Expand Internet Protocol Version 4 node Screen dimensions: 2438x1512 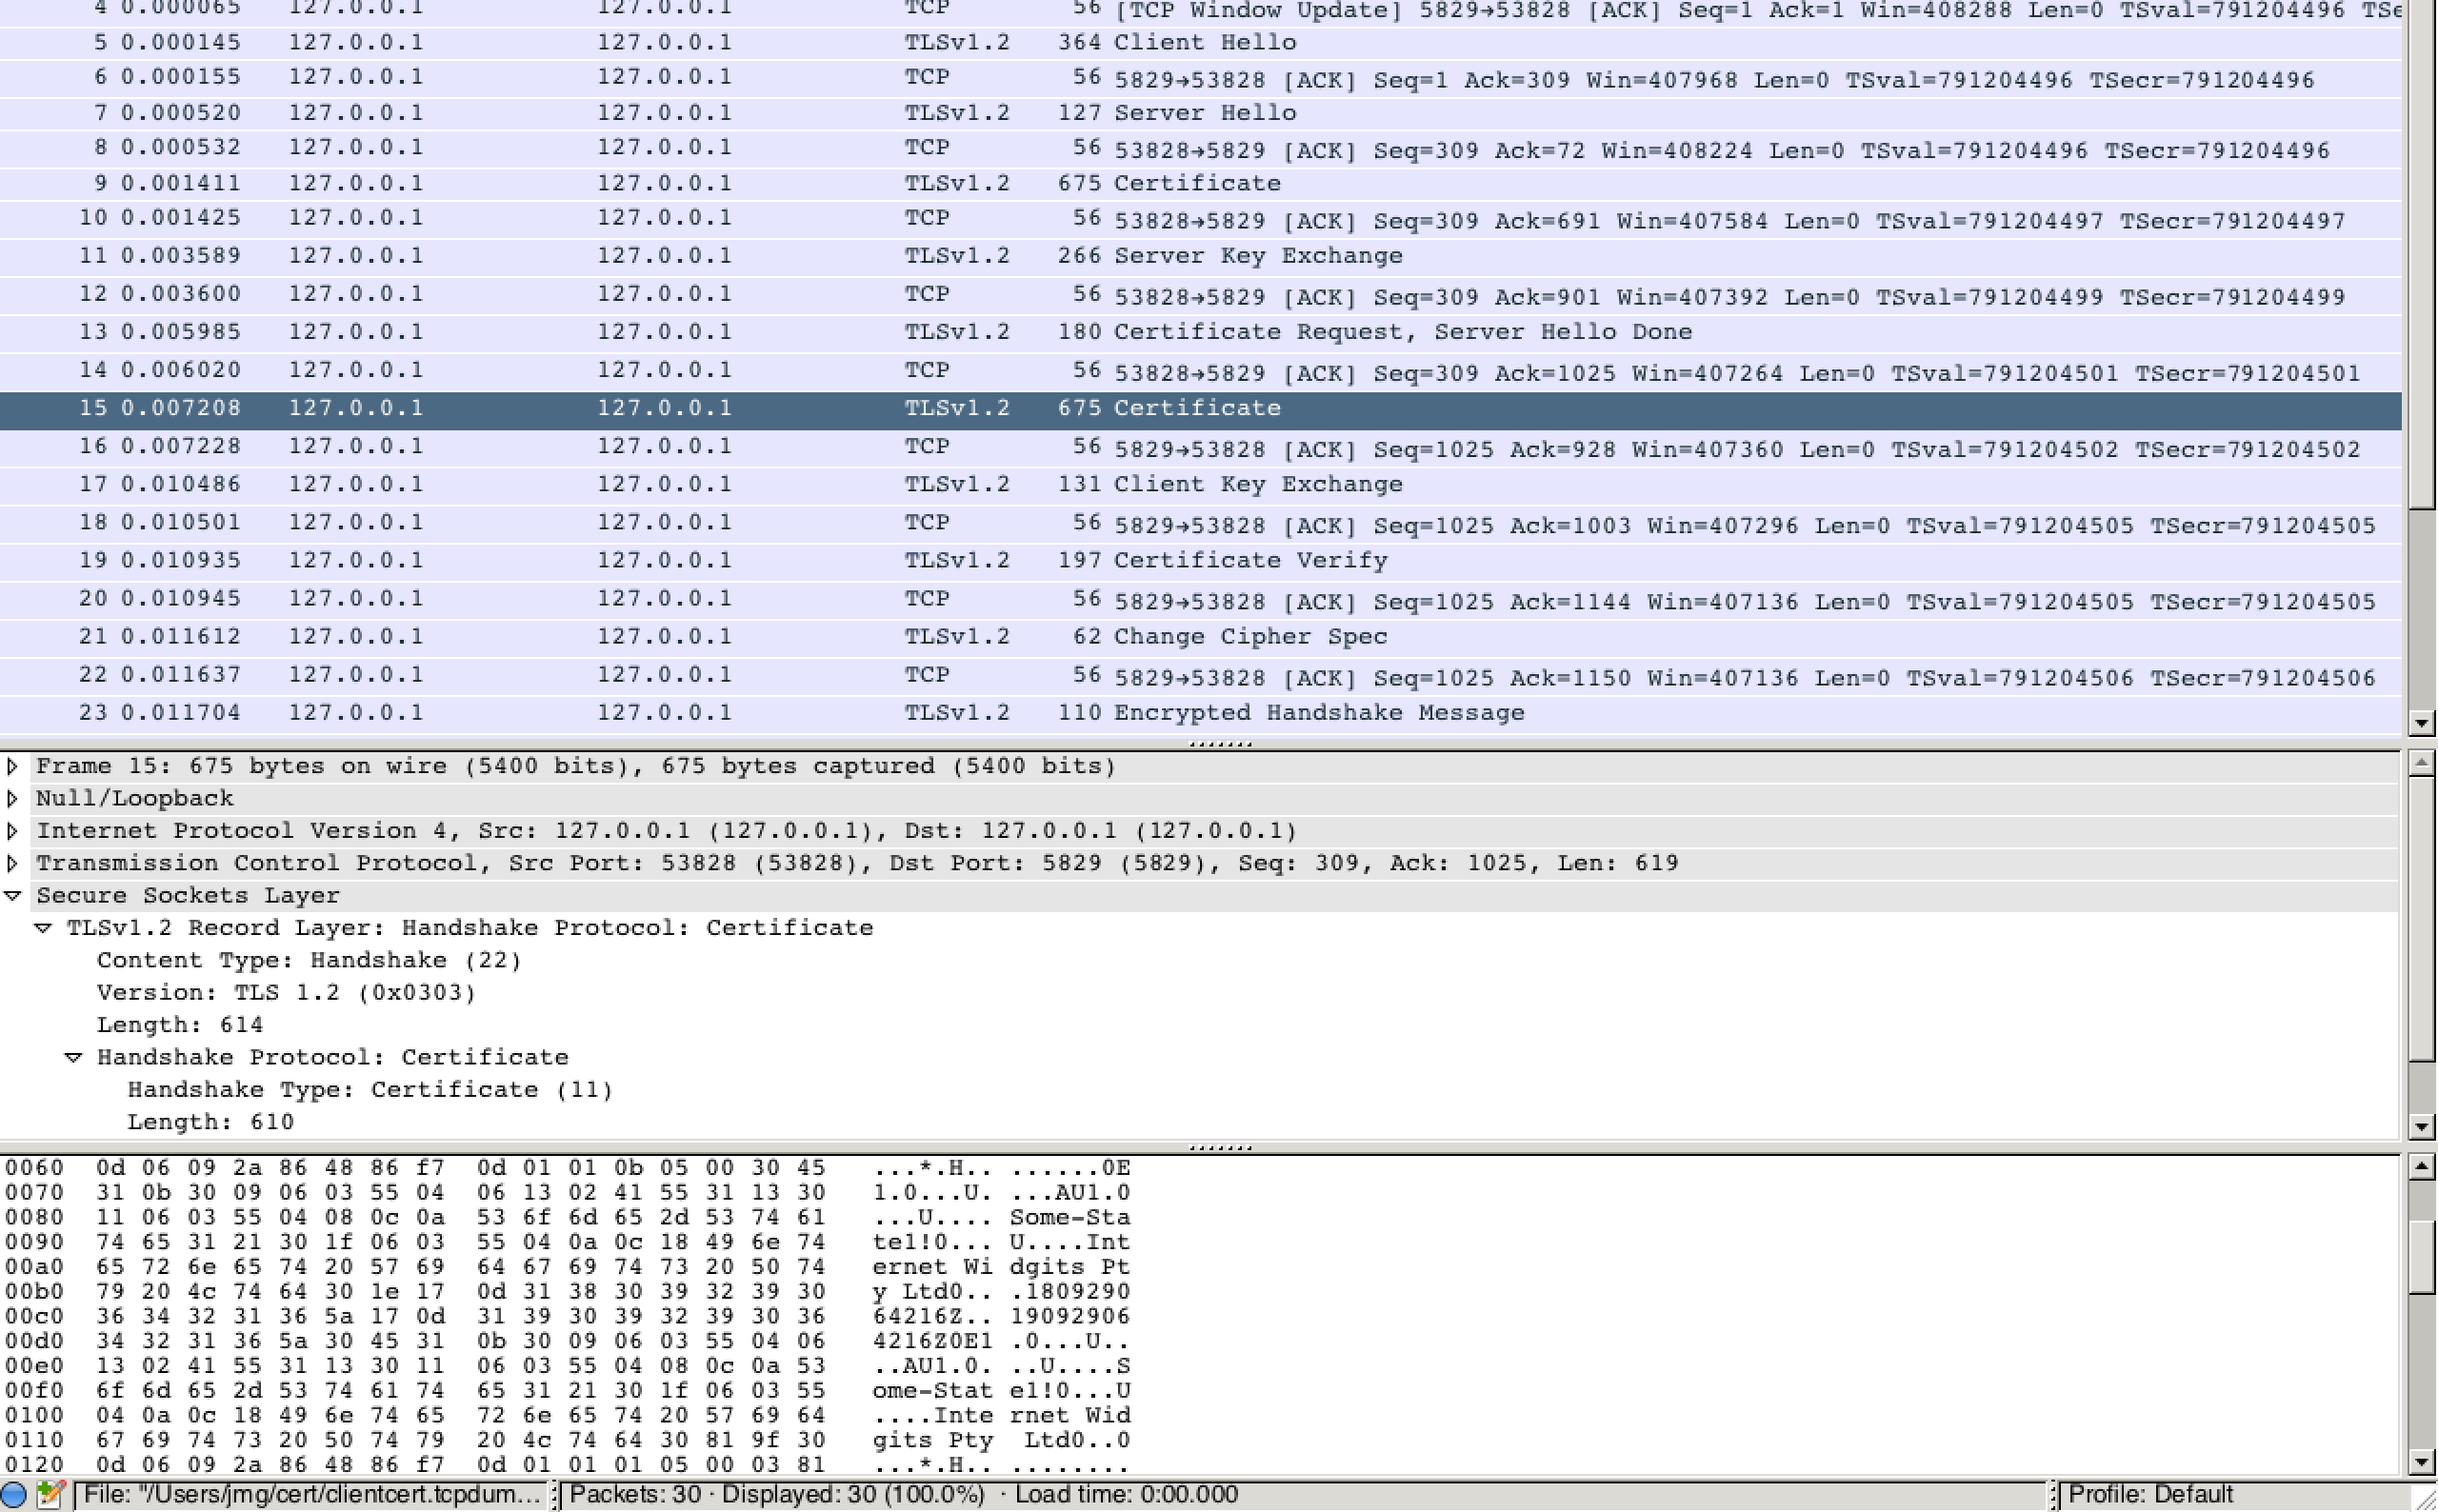12,831
